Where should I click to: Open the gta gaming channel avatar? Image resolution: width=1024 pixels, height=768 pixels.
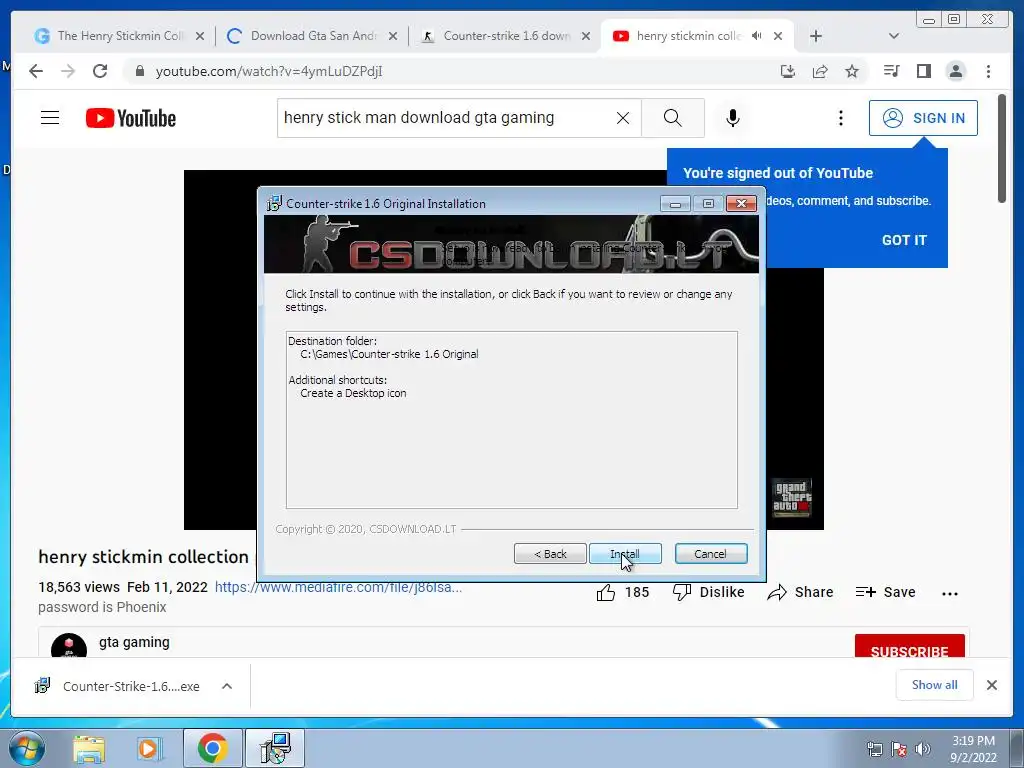pyautogui.click(x=69, y=647)
